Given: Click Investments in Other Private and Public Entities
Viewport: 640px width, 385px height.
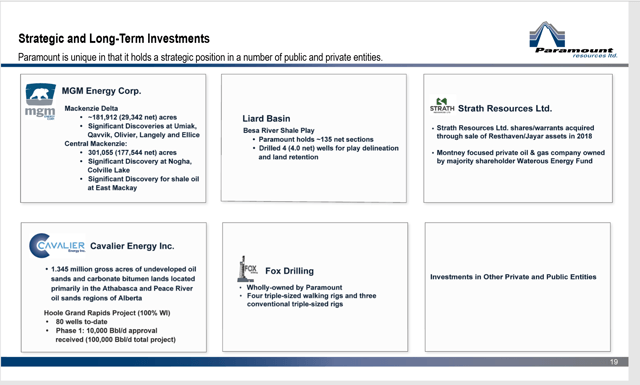Looking at the screenshot, I should (x=513, y=277).
